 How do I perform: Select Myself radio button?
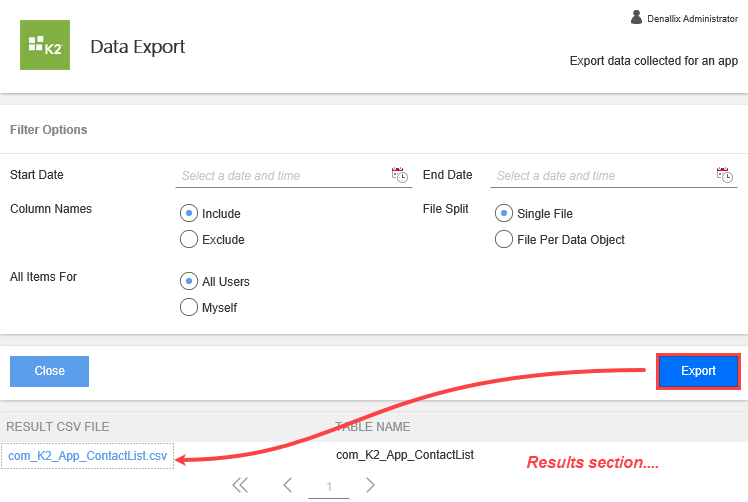[189, 307]
